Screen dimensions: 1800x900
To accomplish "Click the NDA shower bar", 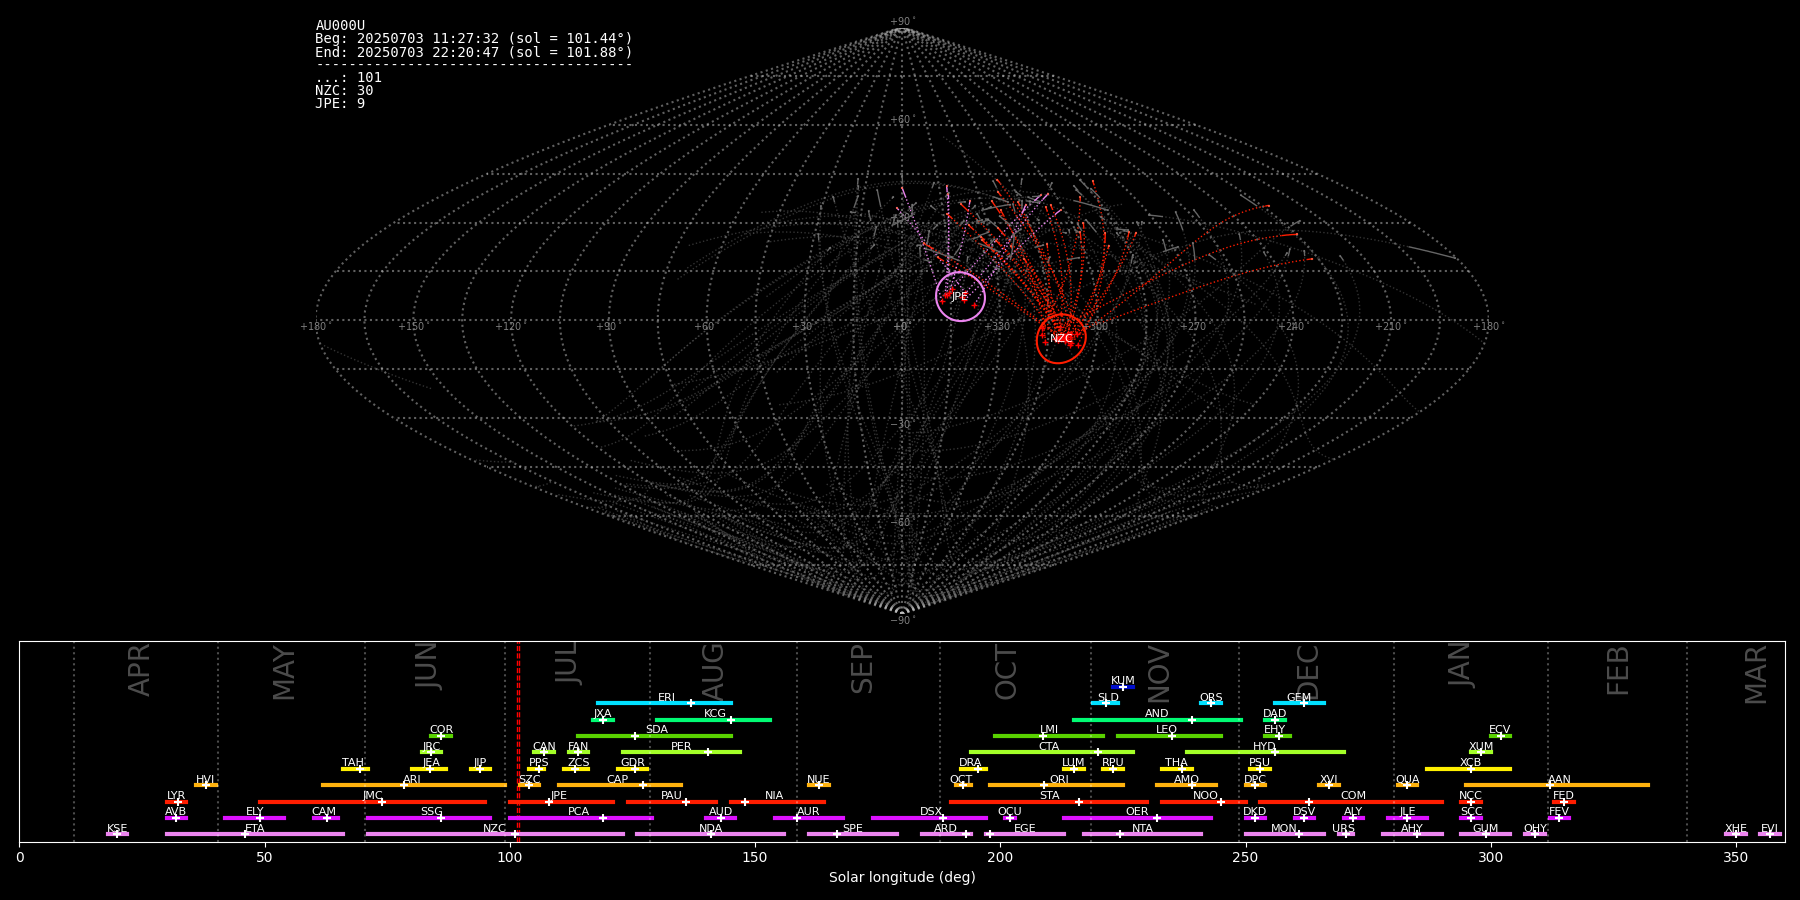I will [x=710, y=834].
